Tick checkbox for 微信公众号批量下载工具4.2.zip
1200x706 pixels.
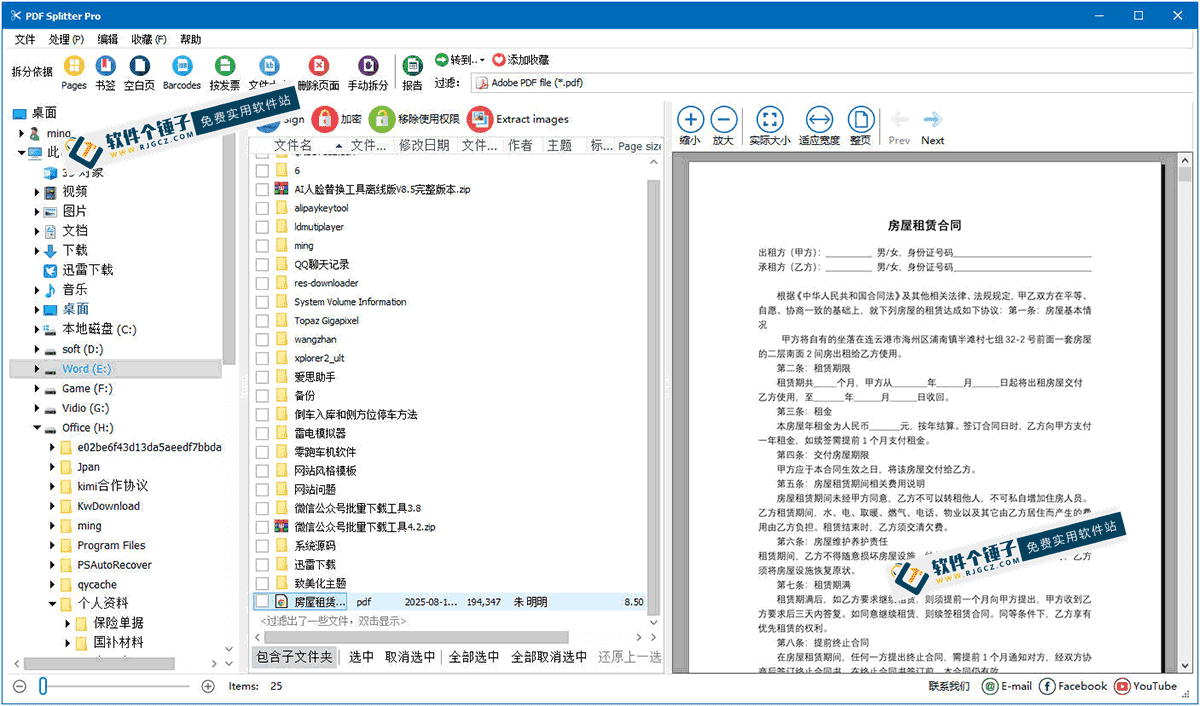point(262,526)
